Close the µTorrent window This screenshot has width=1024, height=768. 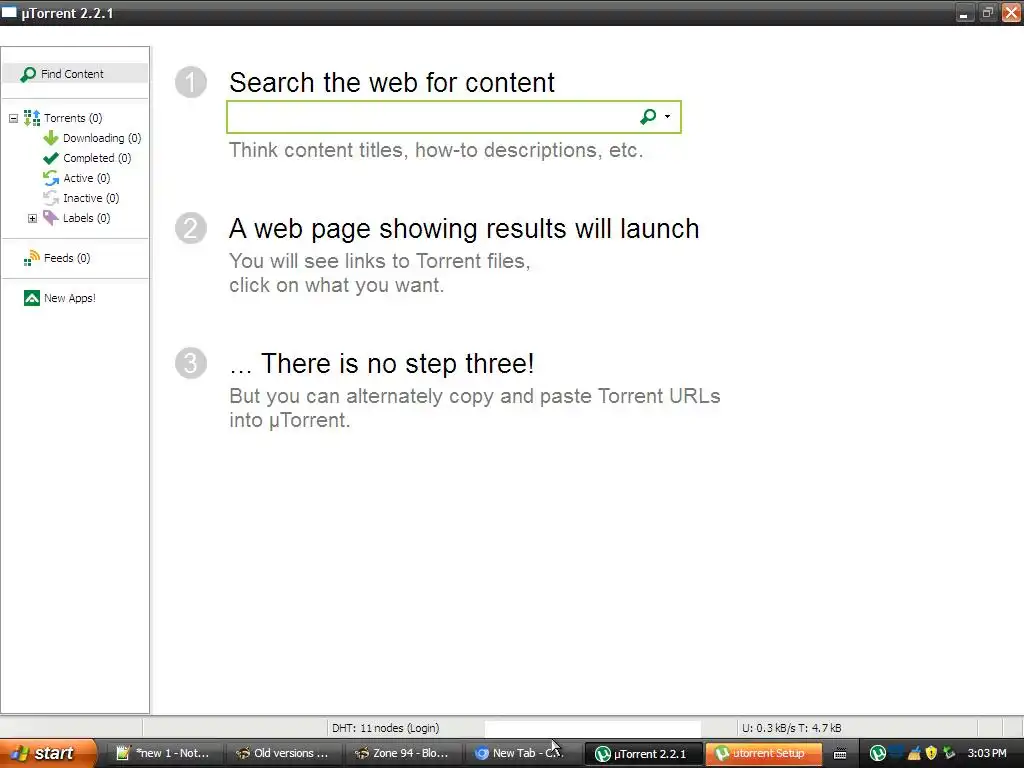(x=1011, y=13)
